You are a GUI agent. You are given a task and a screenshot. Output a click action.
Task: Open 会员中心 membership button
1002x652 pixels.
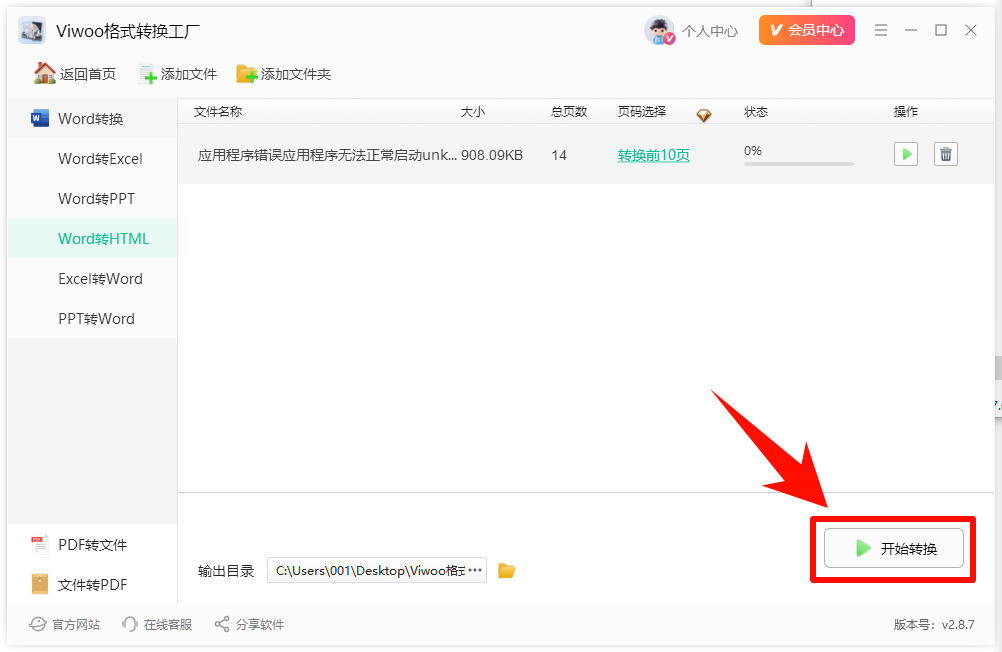point(806,30)
